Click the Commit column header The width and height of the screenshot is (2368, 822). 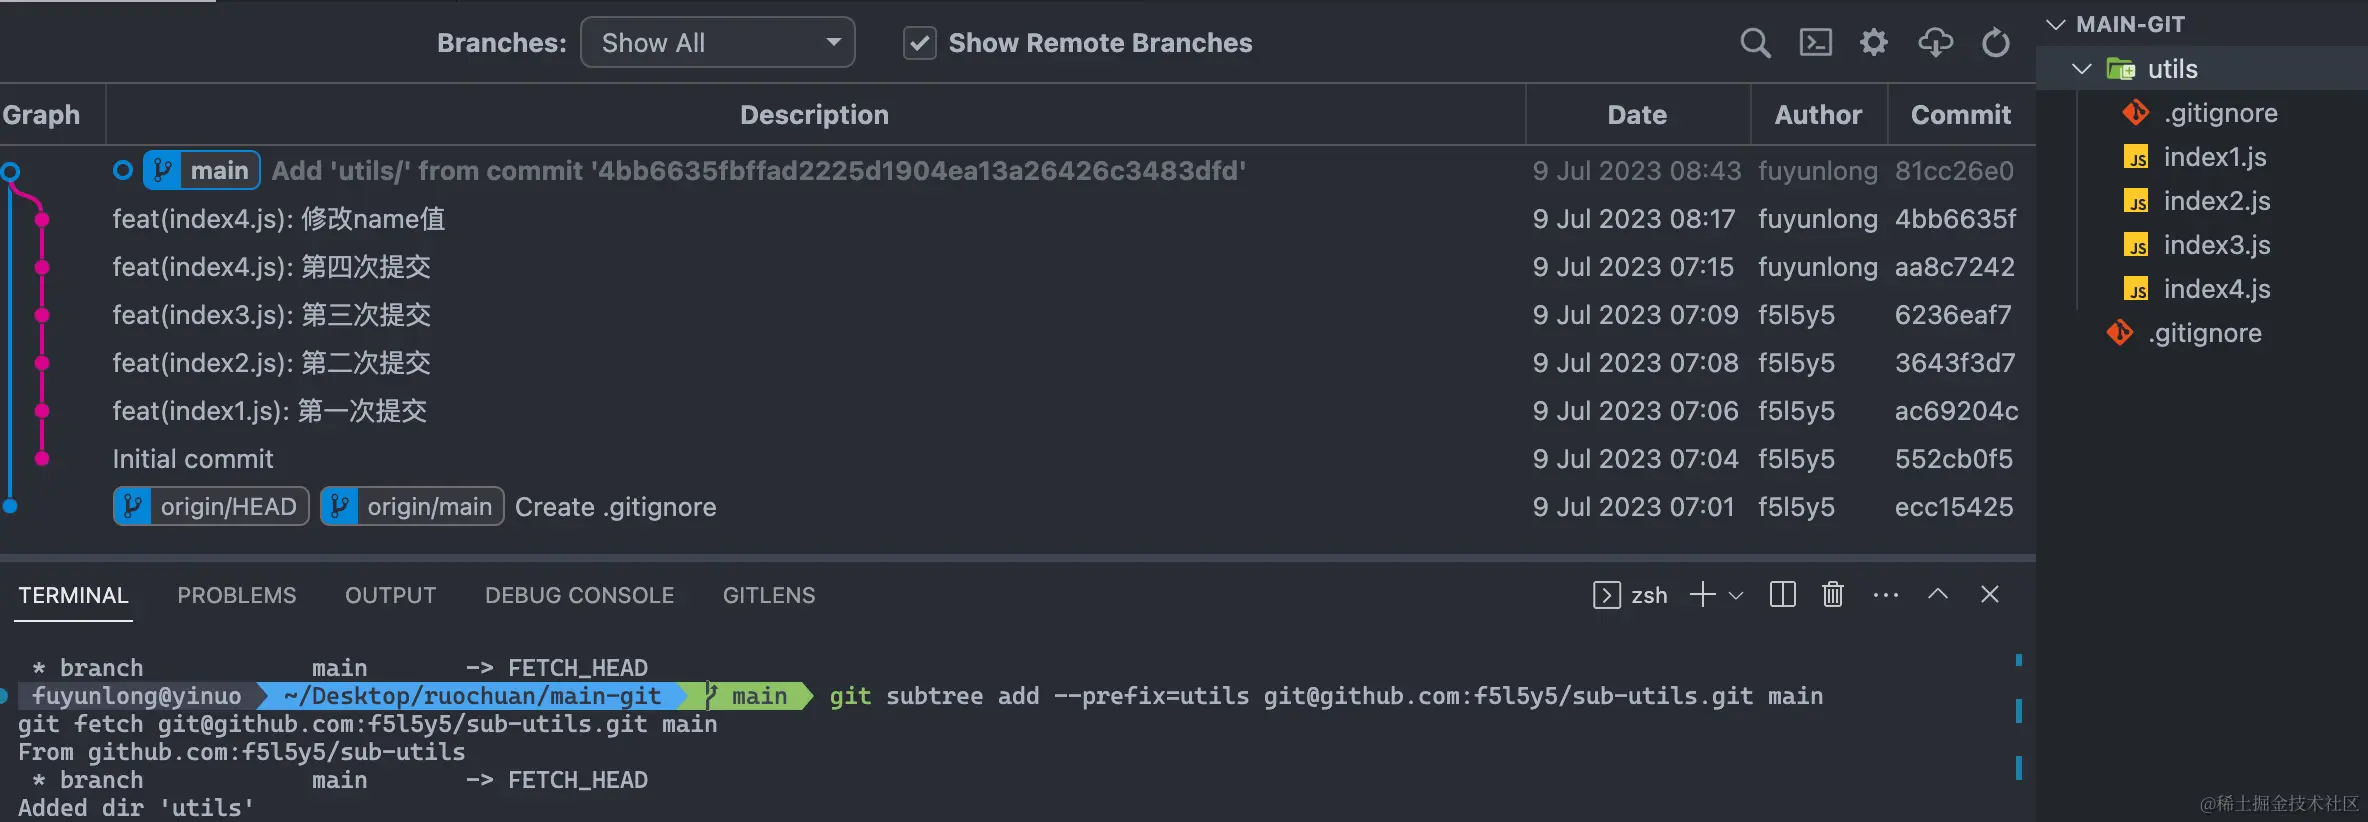[1961, 115]
